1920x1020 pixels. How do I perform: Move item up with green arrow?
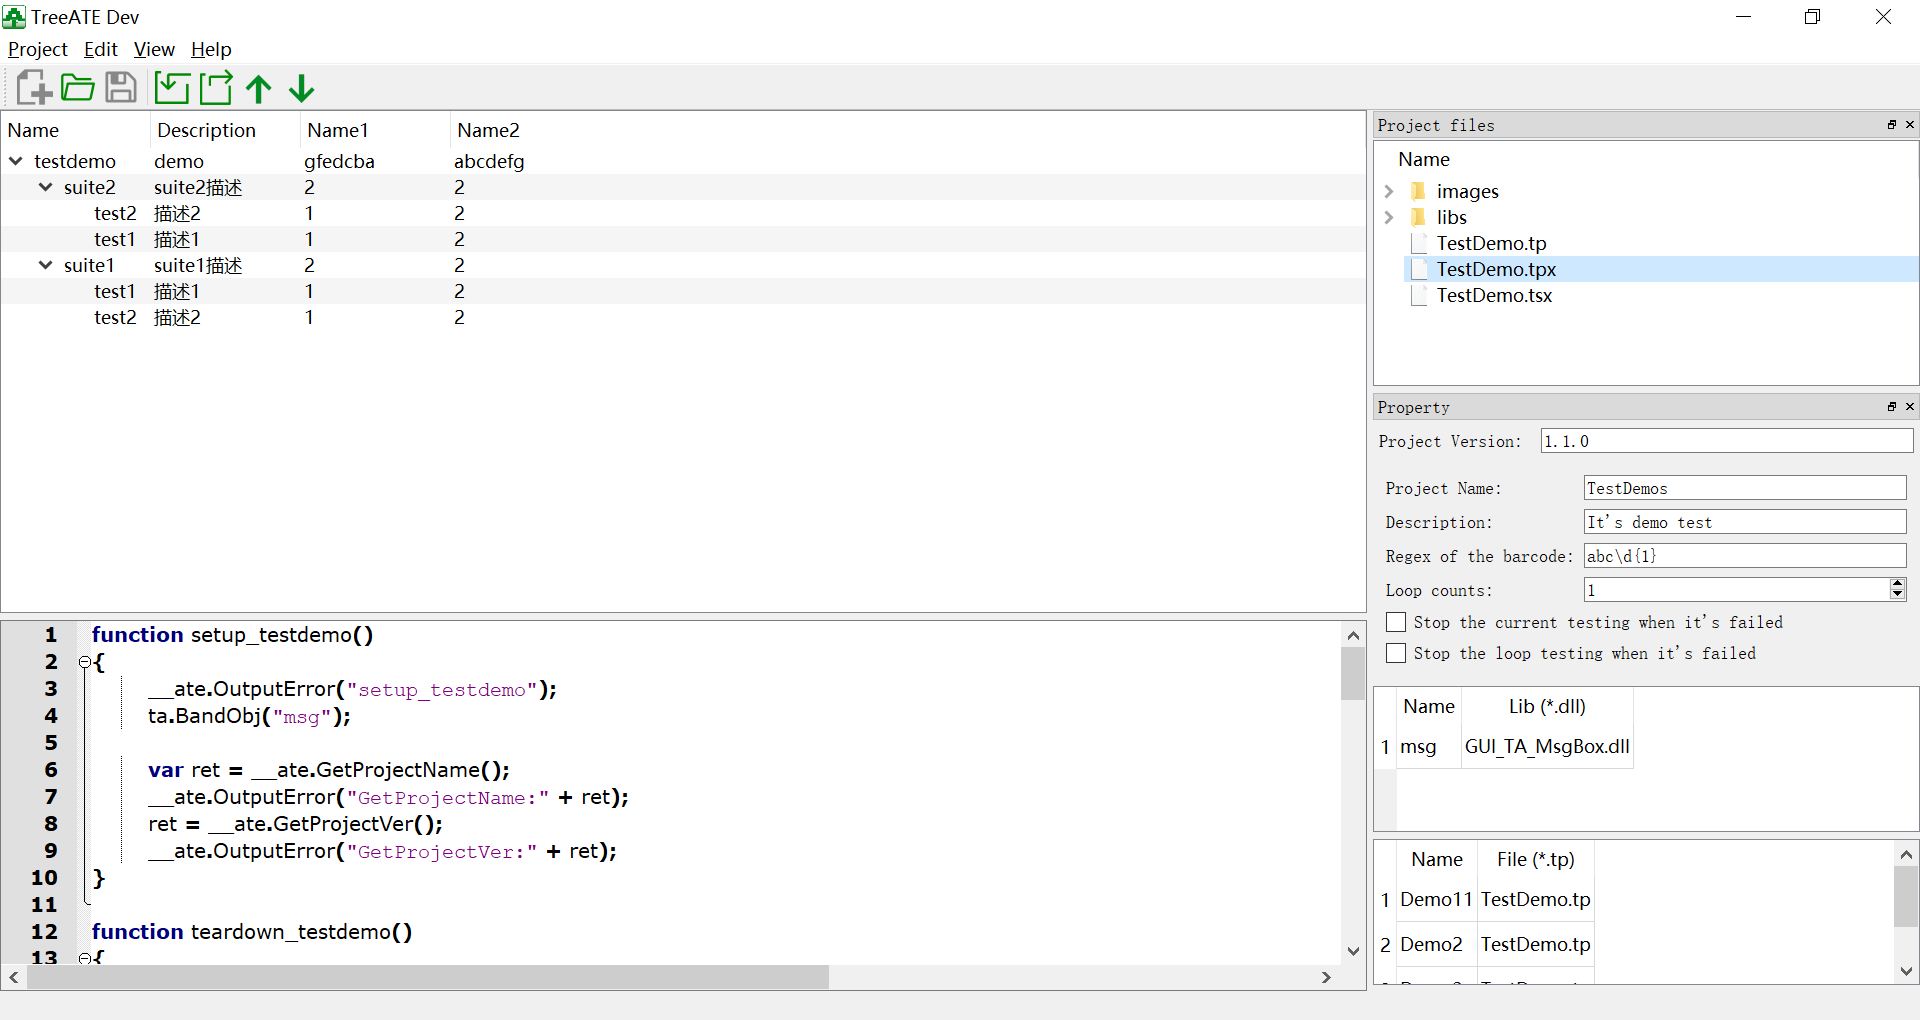tap(259, 89)
